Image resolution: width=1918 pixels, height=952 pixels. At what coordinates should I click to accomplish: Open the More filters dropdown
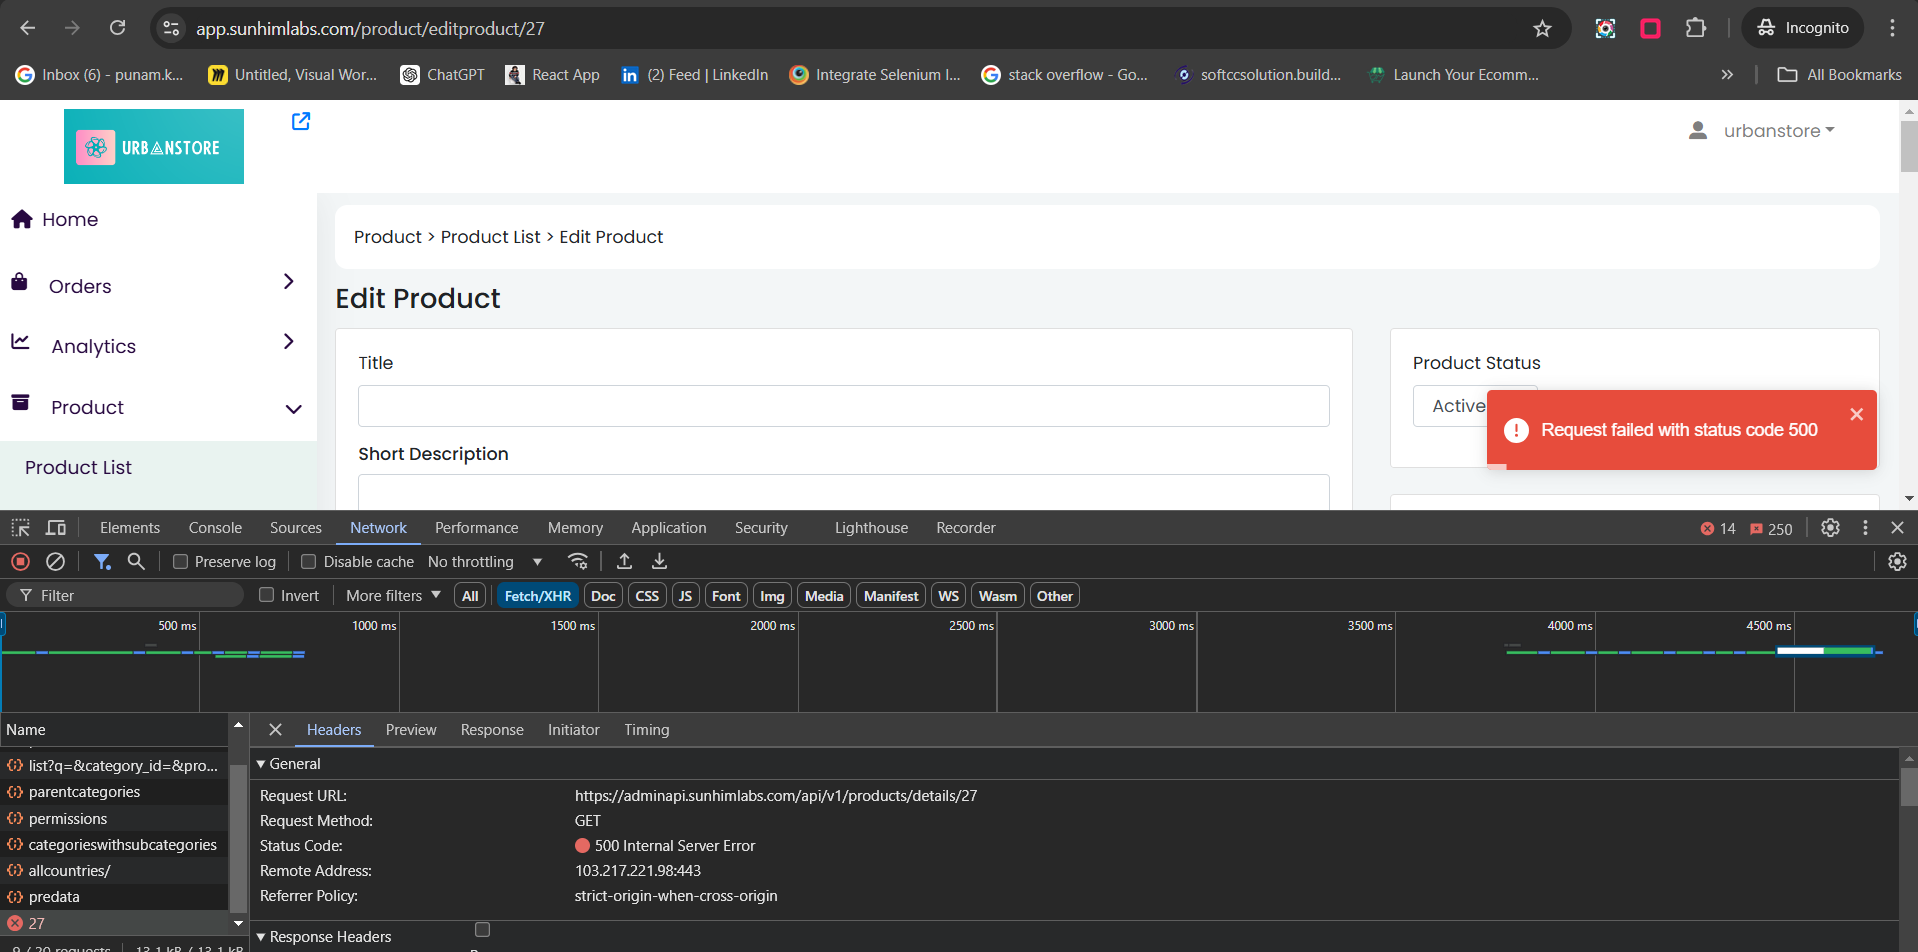[393, 596]
